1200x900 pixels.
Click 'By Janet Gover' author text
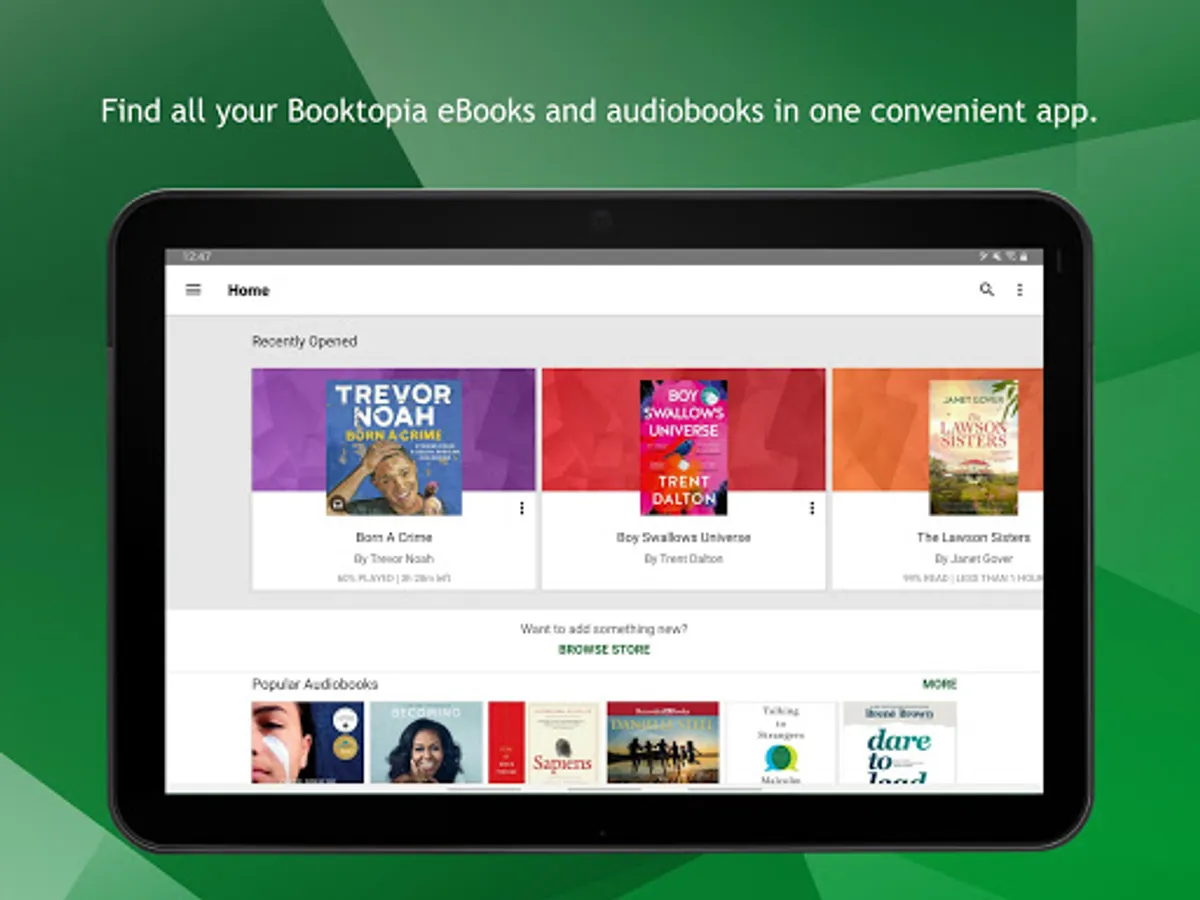tap(973, 559)
